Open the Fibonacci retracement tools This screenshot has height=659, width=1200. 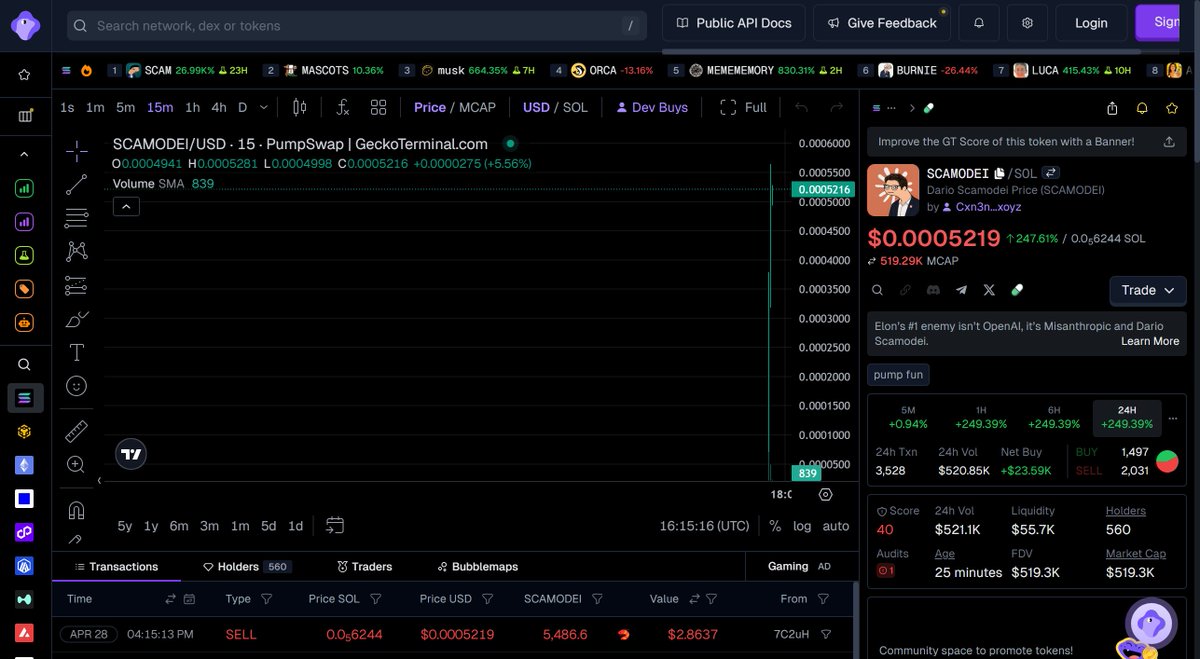(77, 218)
